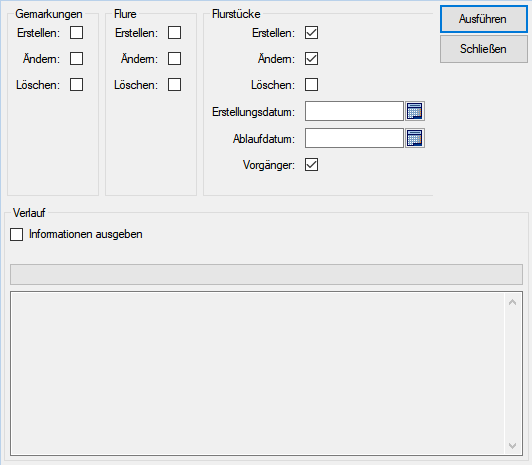Open calendar picker for Erstellungsdatum
The width and height of the screenshot is (532, 465).
tap(415, 111)
